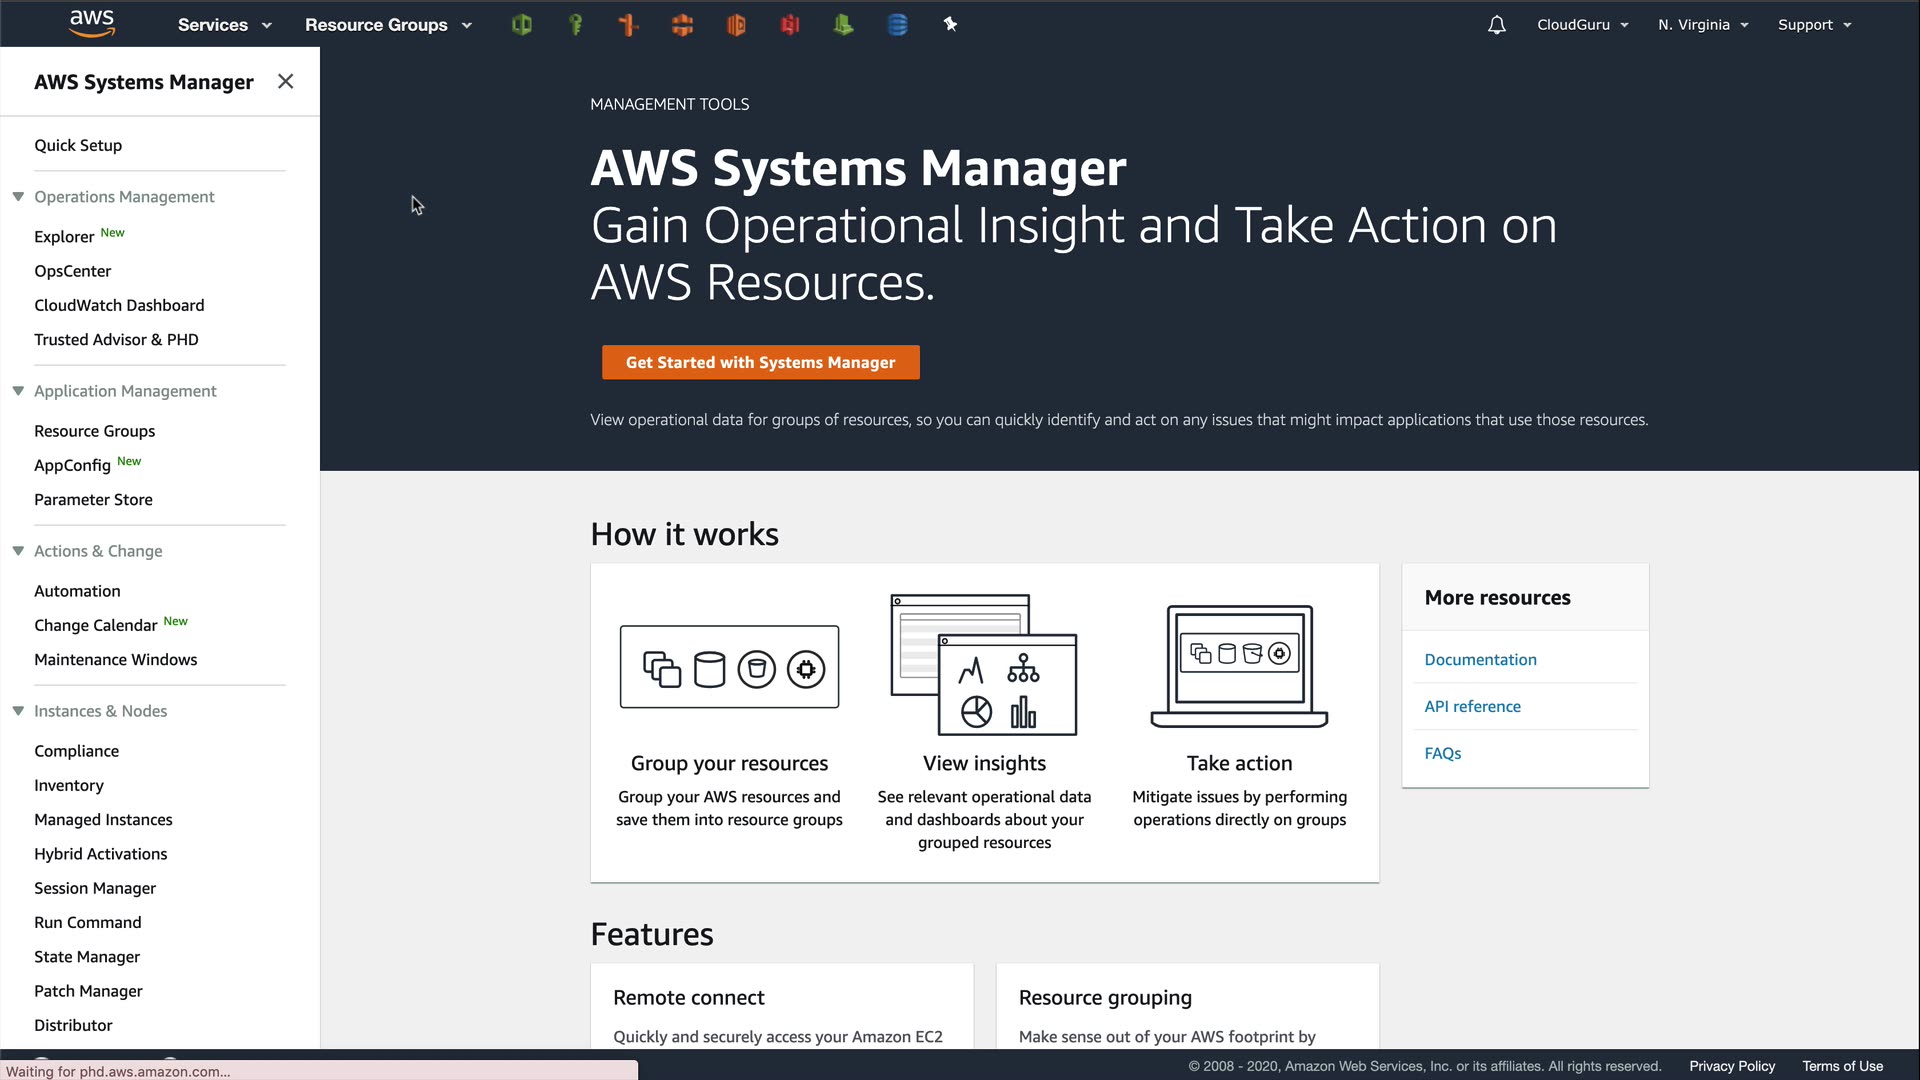Open the notifications bell icon
The width and height of the screenshot is (1920, 1080).
1496,25
